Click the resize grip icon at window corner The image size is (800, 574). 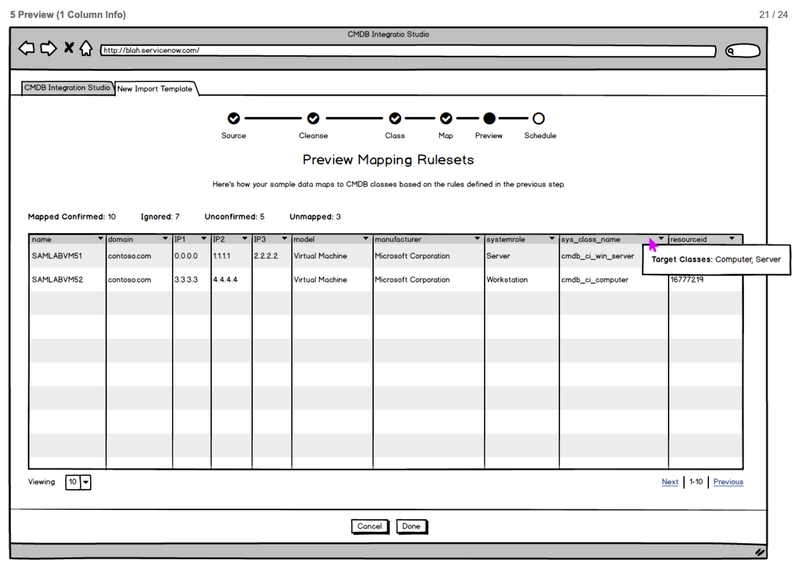pos(760,552)
